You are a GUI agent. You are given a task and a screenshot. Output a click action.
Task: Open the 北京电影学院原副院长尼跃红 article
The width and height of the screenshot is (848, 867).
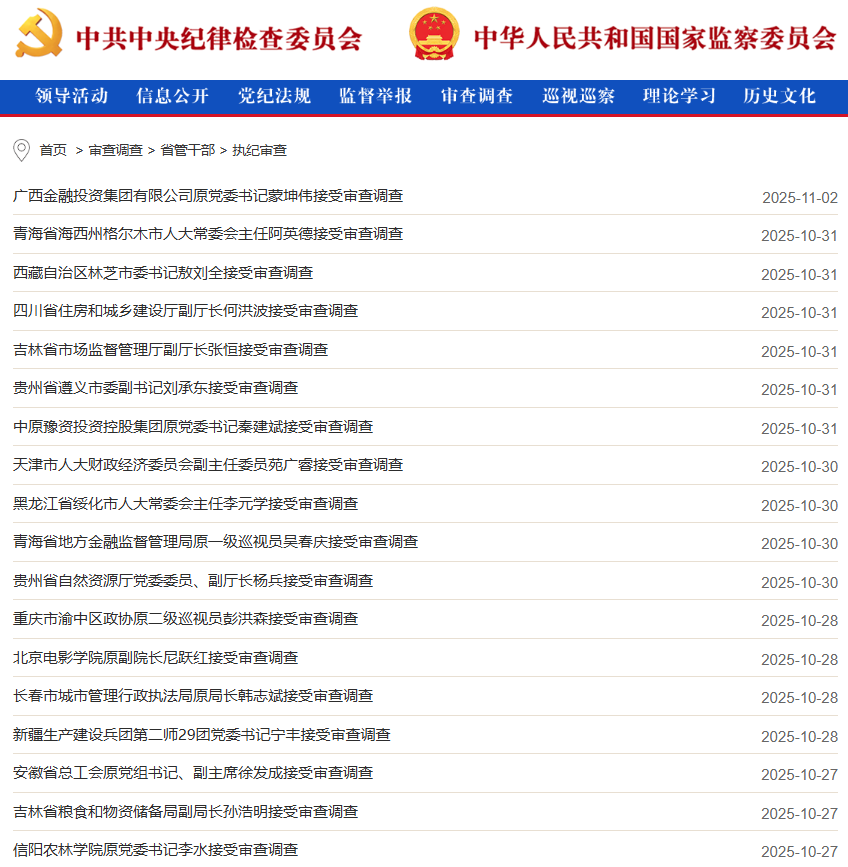click(155, 658)
